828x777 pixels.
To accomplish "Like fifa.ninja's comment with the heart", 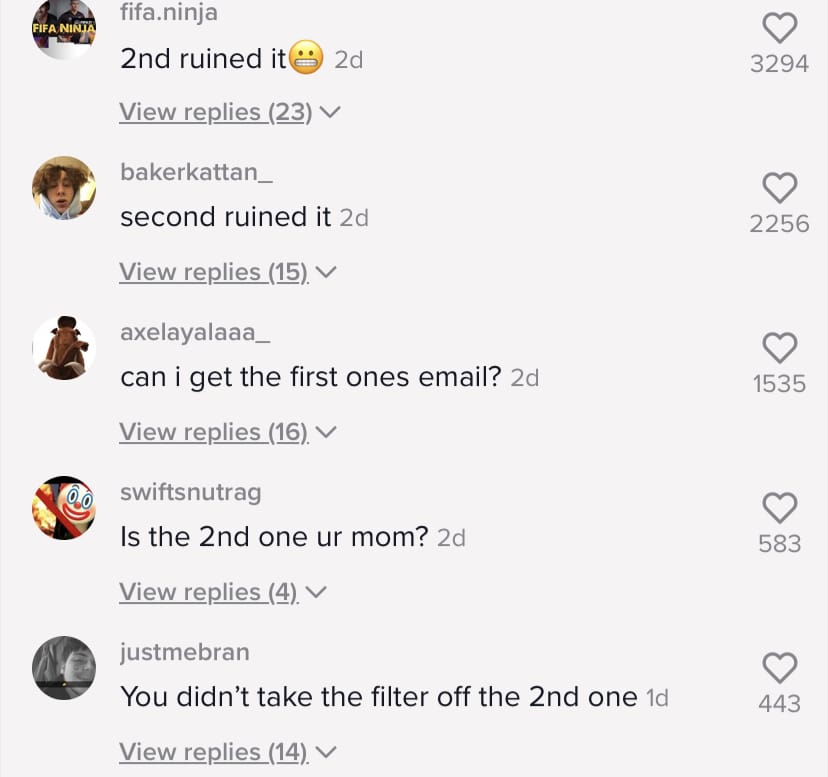I will [x=779, y=27].
